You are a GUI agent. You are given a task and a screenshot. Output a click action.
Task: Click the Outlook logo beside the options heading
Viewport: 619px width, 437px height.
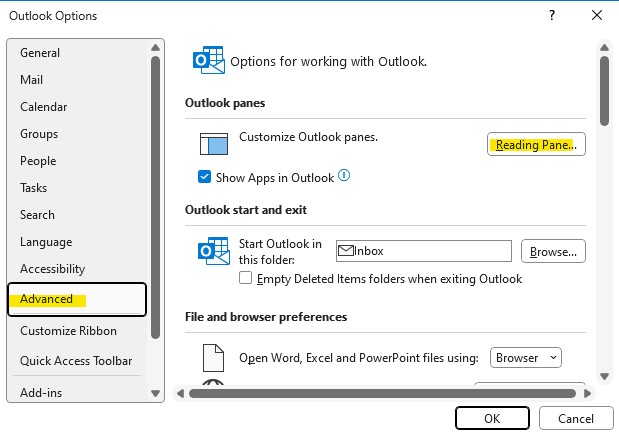coord(209,60)
